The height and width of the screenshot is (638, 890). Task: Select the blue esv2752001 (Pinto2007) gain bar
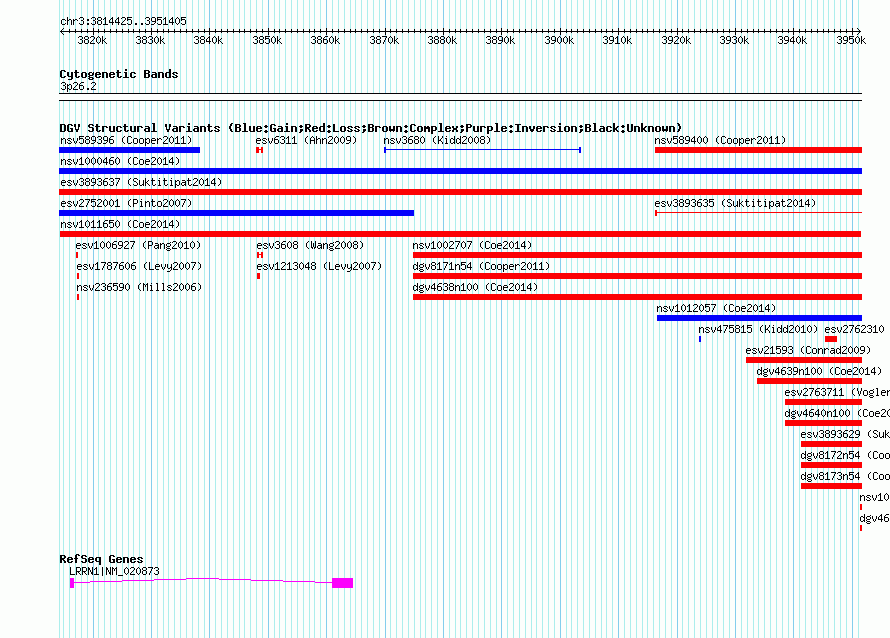(x=237, y=213)
